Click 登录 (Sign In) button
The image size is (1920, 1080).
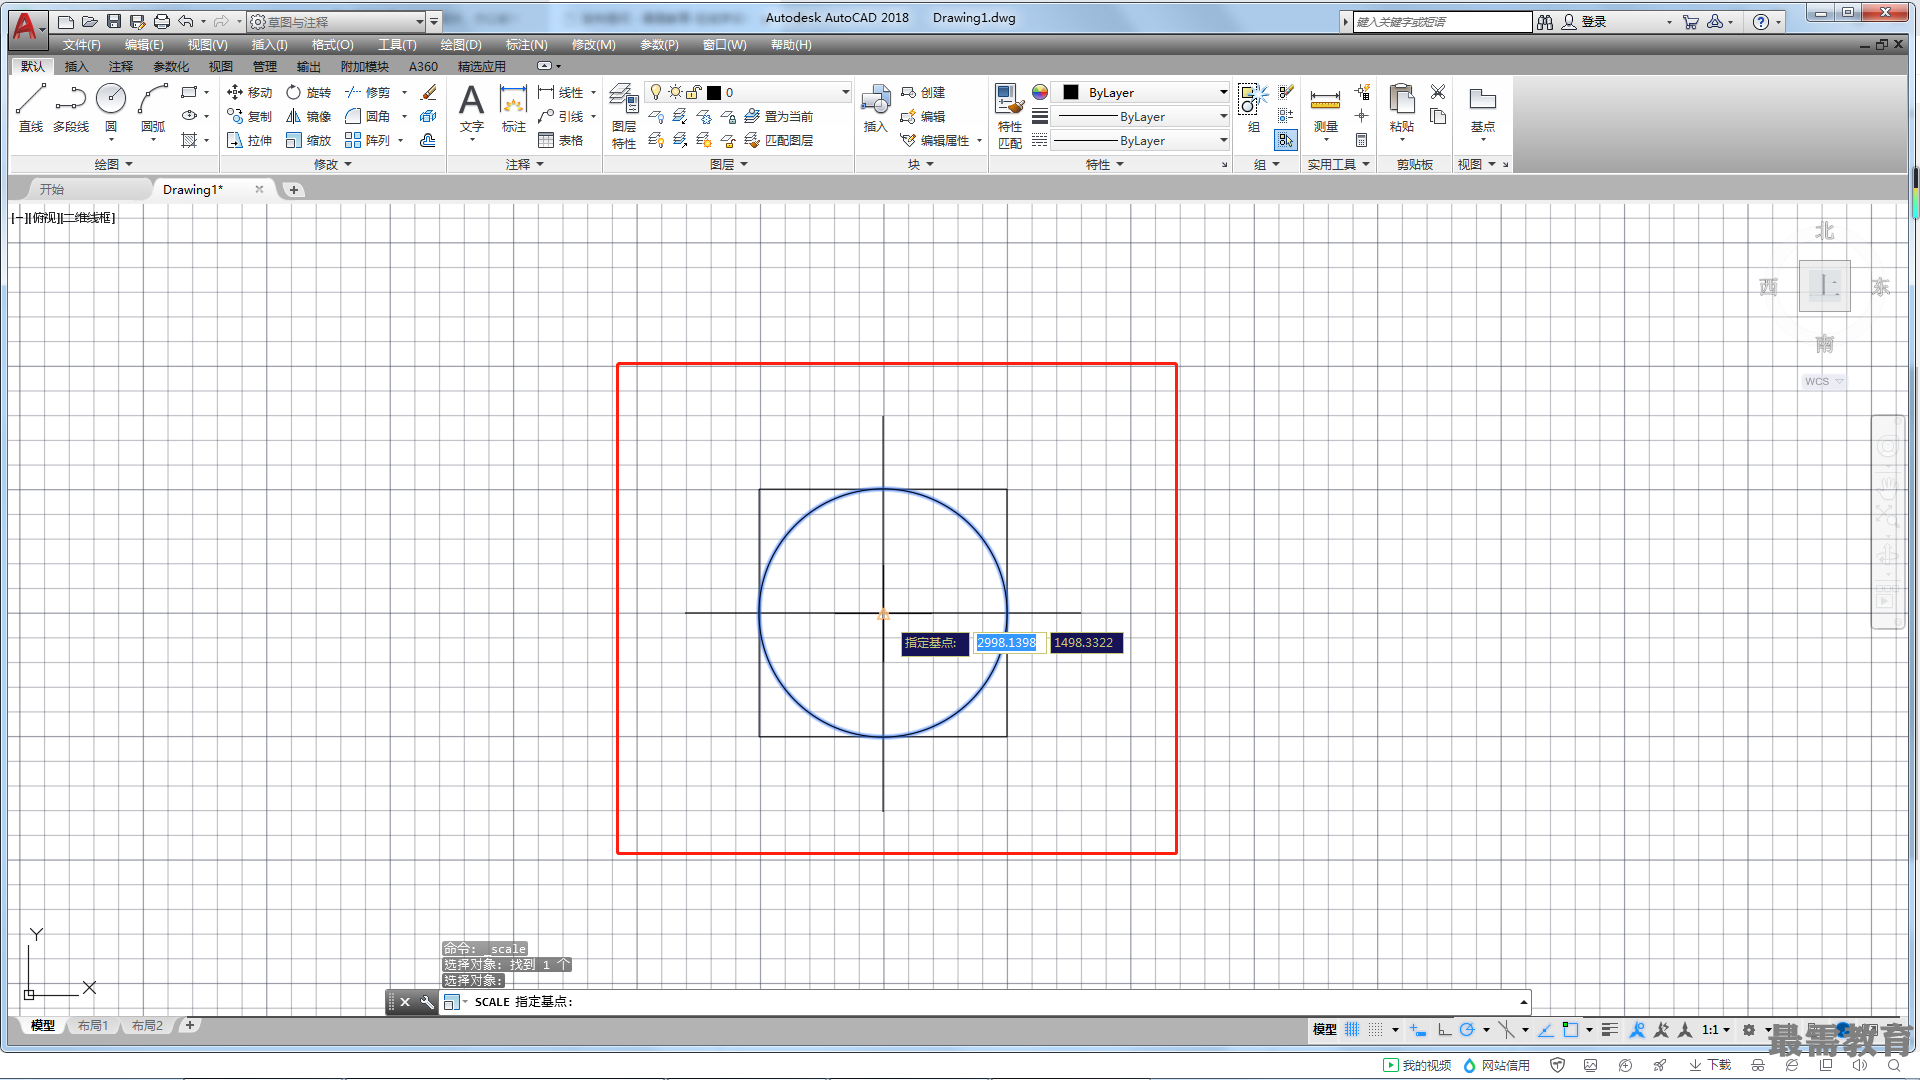1584,21
